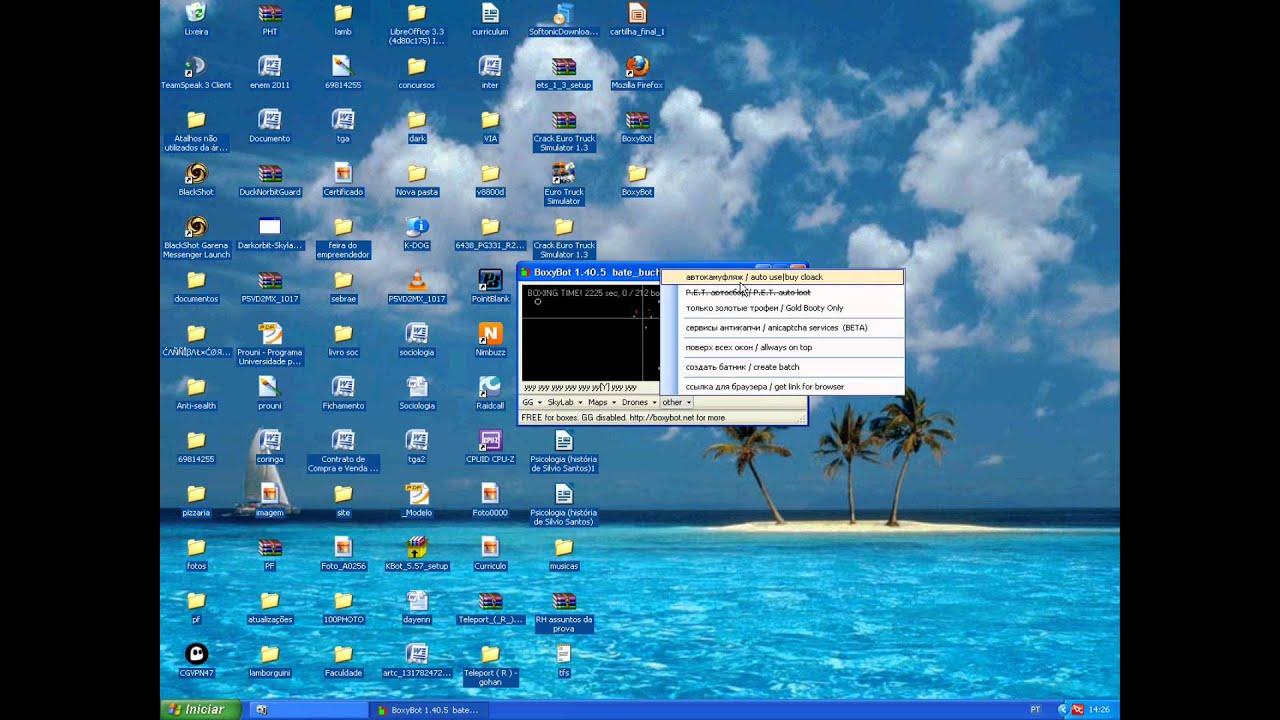Toggle the 'P.E.T. auto loot' option
This screenshot has width=1280, height=720.
click(x=782, y=292)
